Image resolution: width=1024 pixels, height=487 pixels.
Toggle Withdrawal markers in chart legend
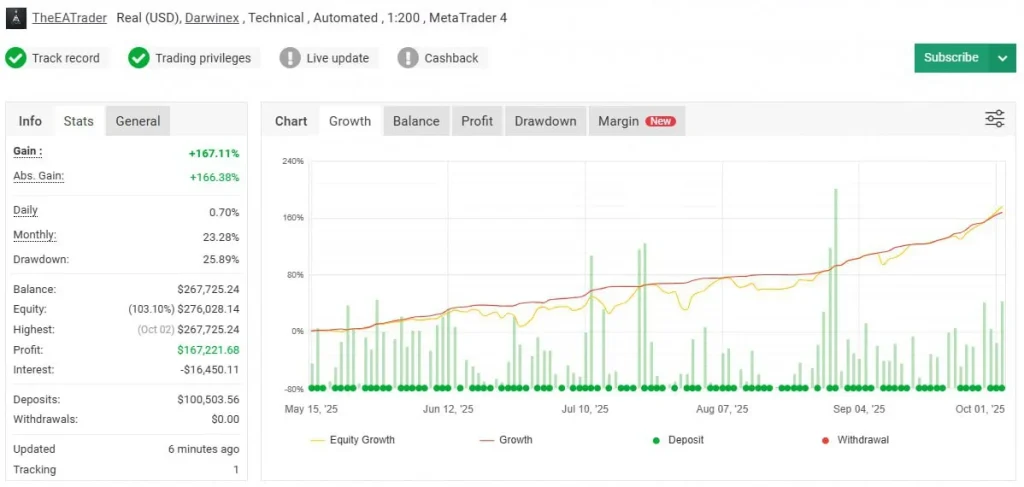[854, 440]
